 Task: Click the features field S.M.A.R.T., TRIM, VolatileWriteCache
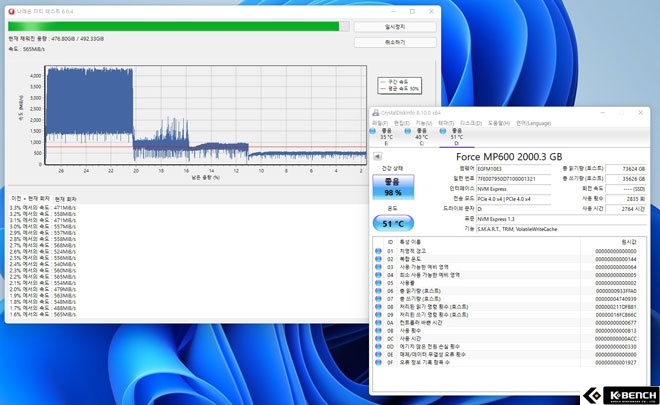(x=561, y=229)
